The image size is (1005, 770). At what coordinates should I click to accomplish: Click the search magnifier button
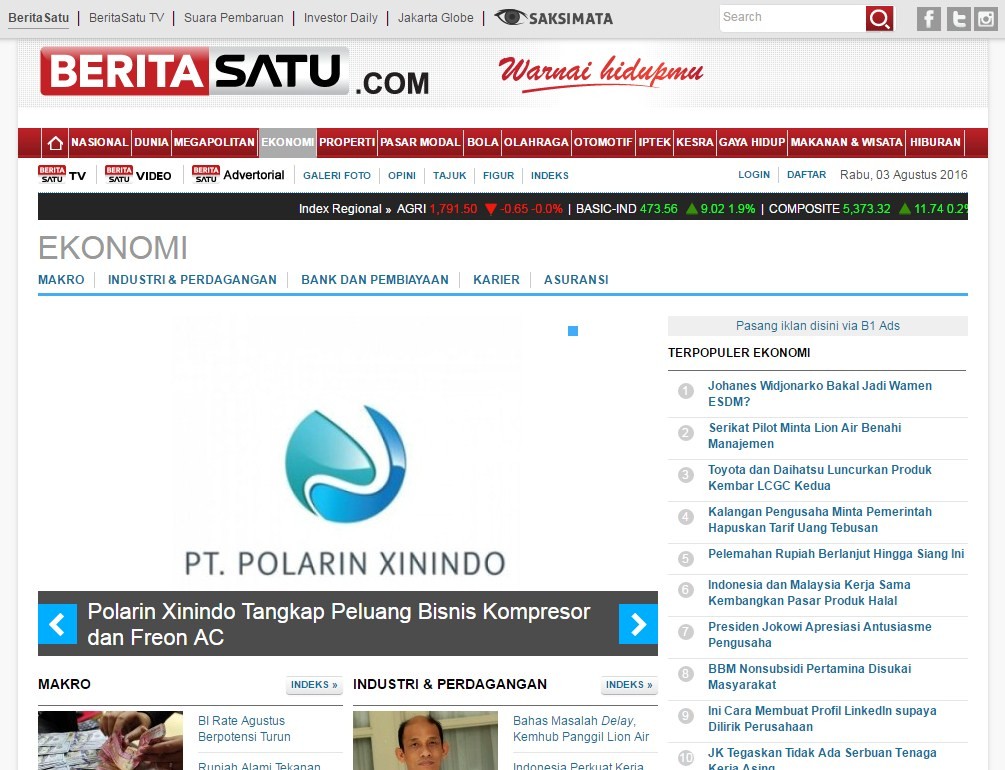pyautogui.click(x=879, y=18)
